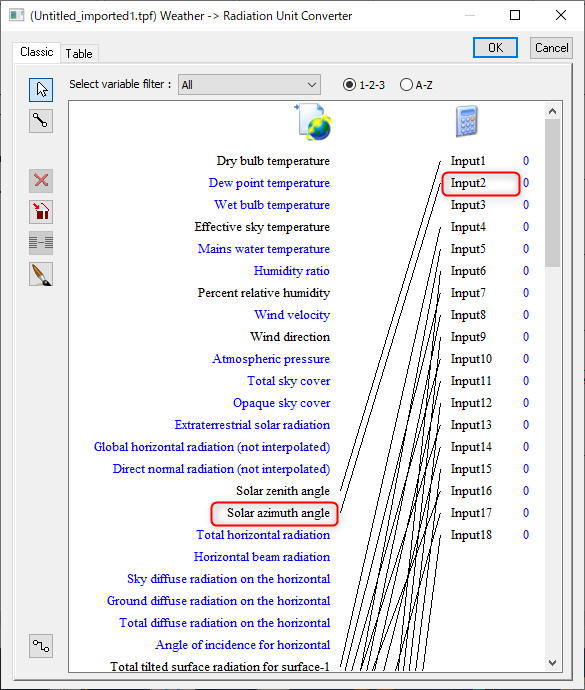
Task: Select Sky diffuse radiation on the horizontal
Action: 228,579
